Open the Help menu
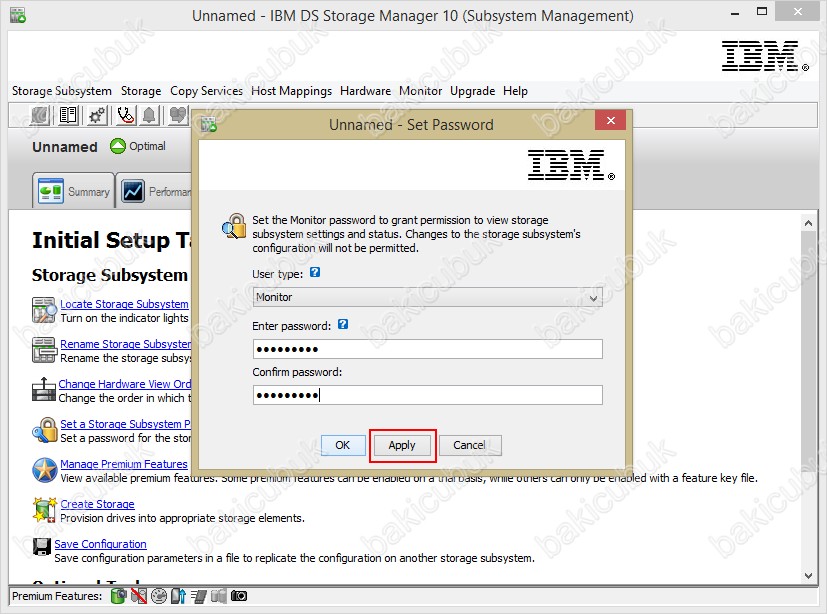This screenshot has width=827, height=614. pyautogui.click(x=515, y=91)
